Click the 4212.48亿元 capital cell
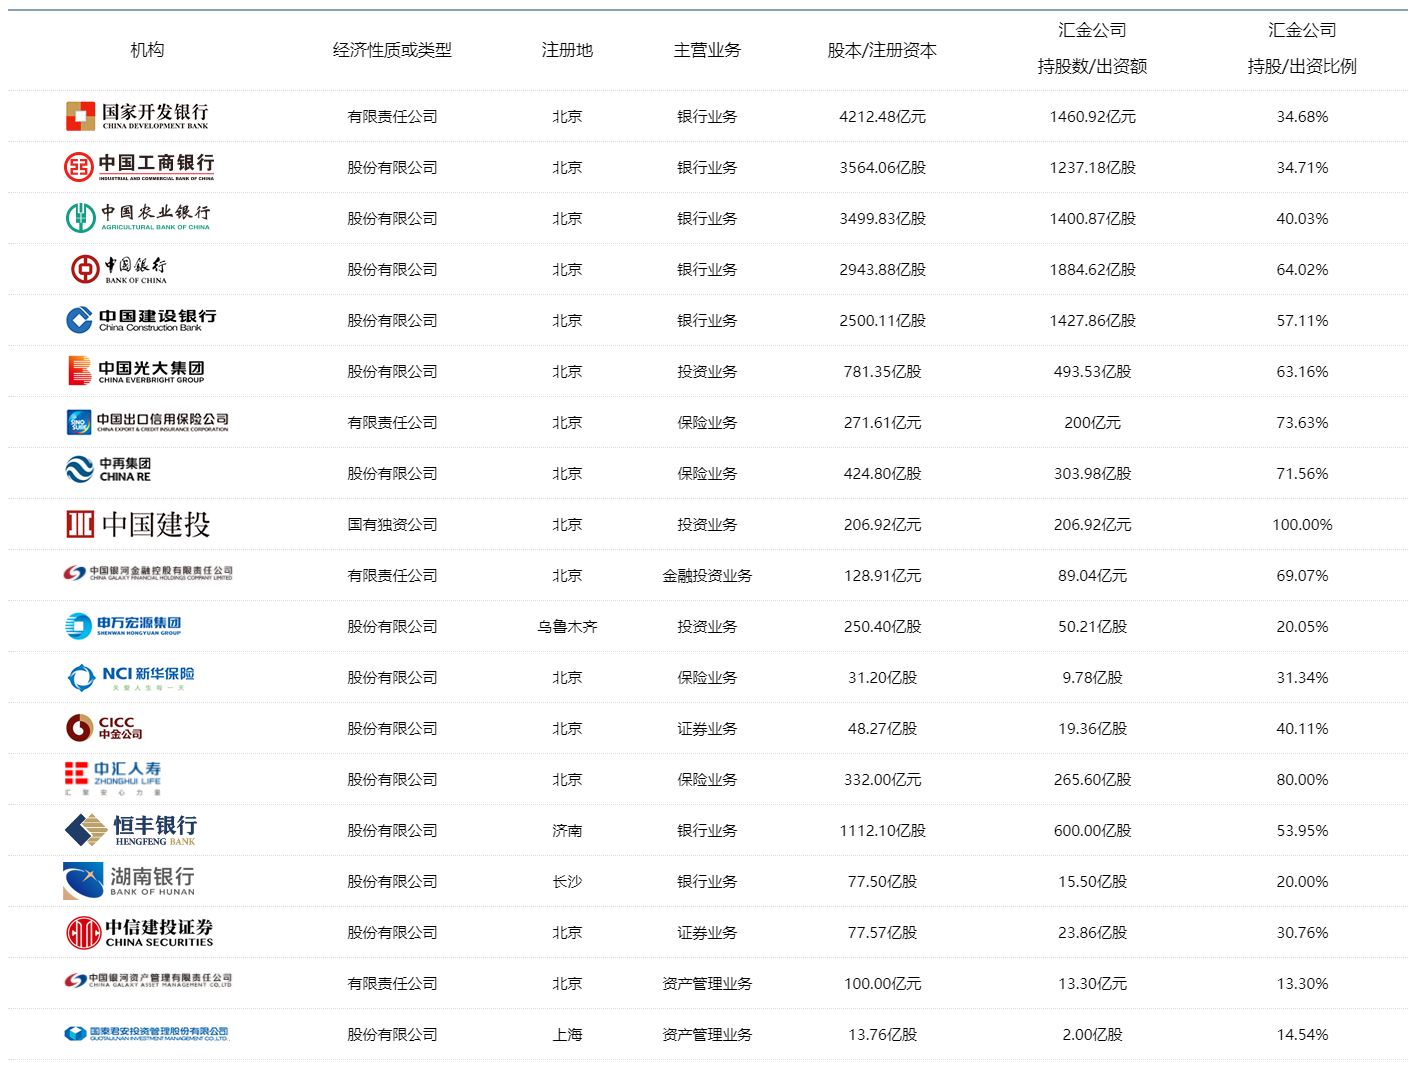Viewport: 1417px width, 1070px height. click(882, 117)
